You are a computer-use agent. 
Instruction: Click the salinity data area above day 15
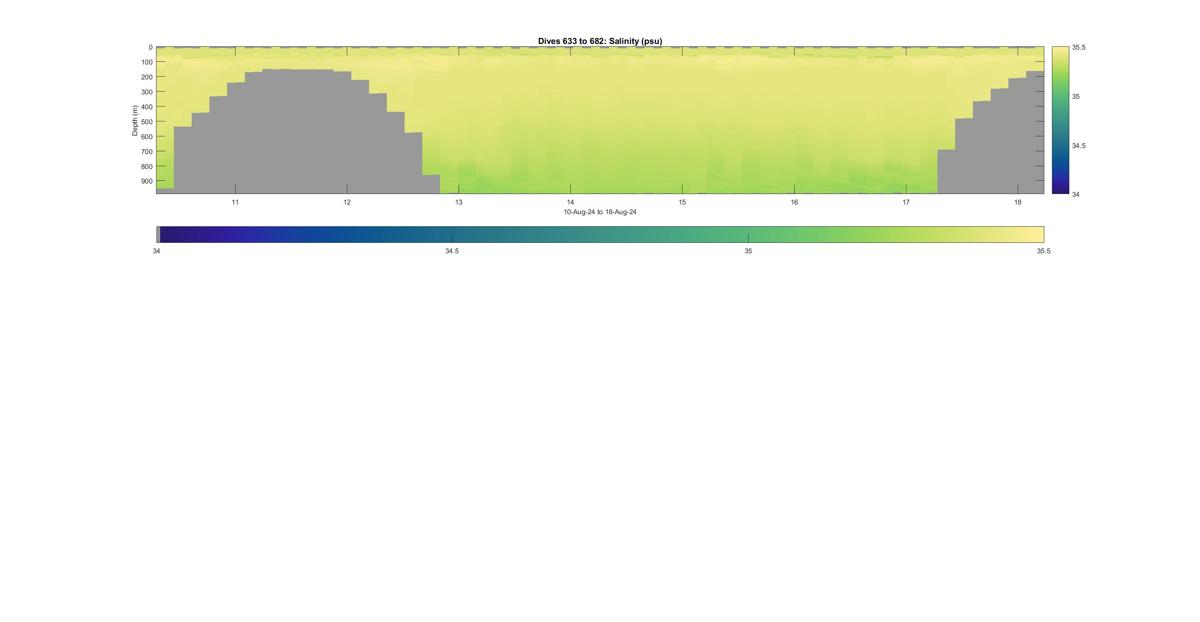(682, 120)
